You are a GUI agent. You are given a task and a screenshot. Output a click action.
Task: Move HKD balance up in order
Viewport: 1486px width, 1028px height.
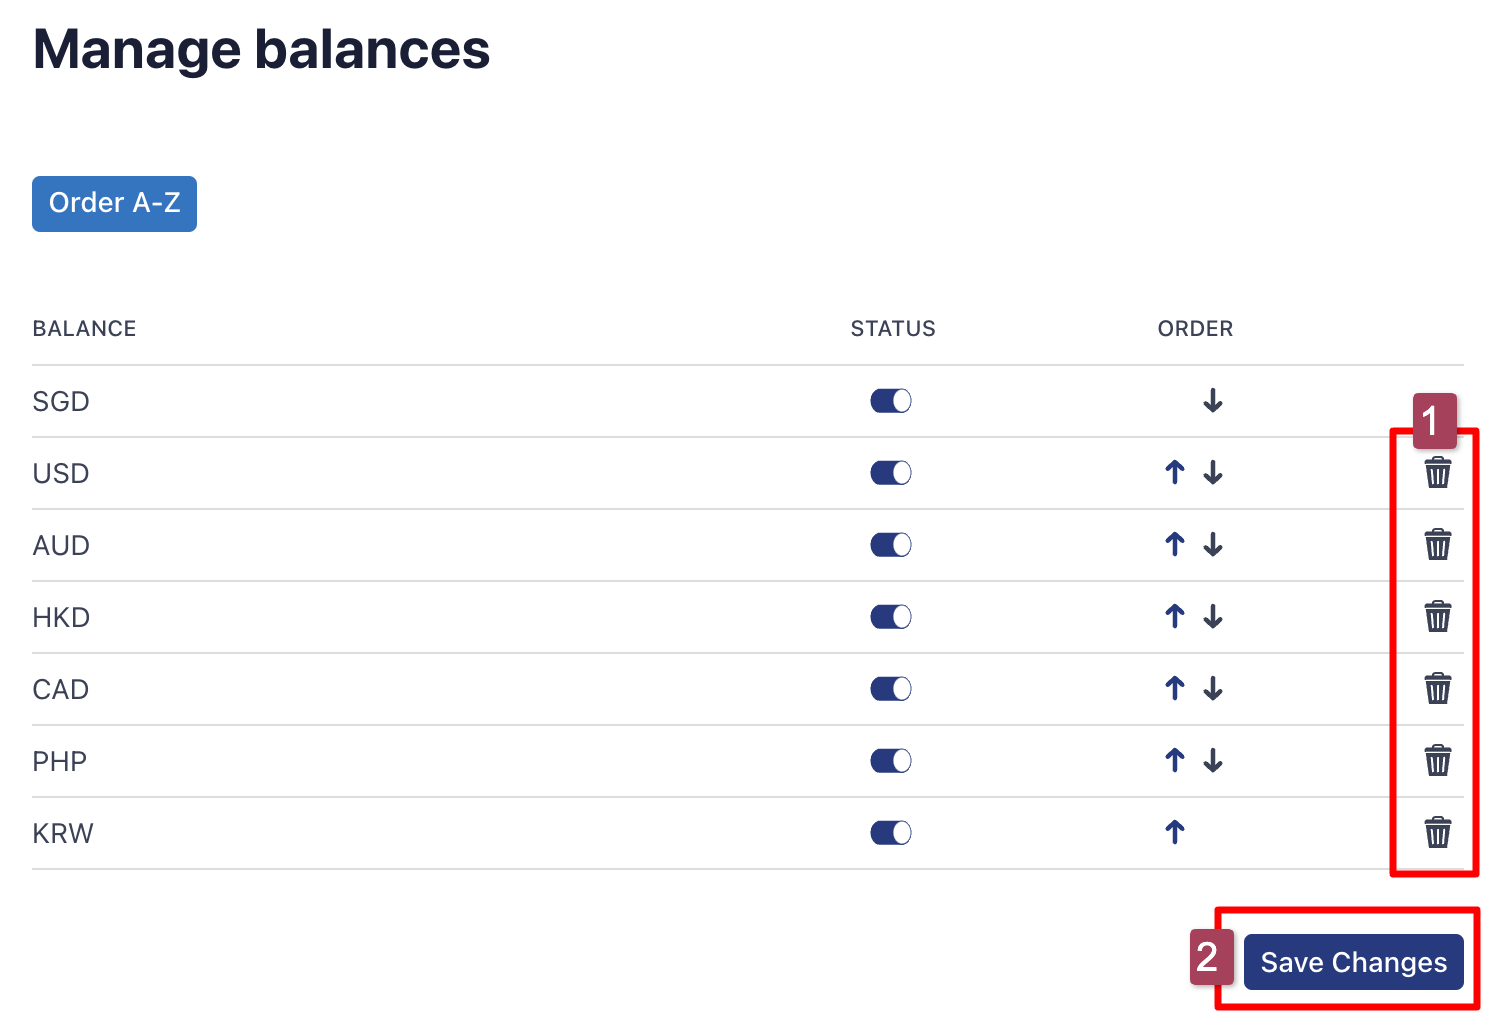tap(1175, 617)
